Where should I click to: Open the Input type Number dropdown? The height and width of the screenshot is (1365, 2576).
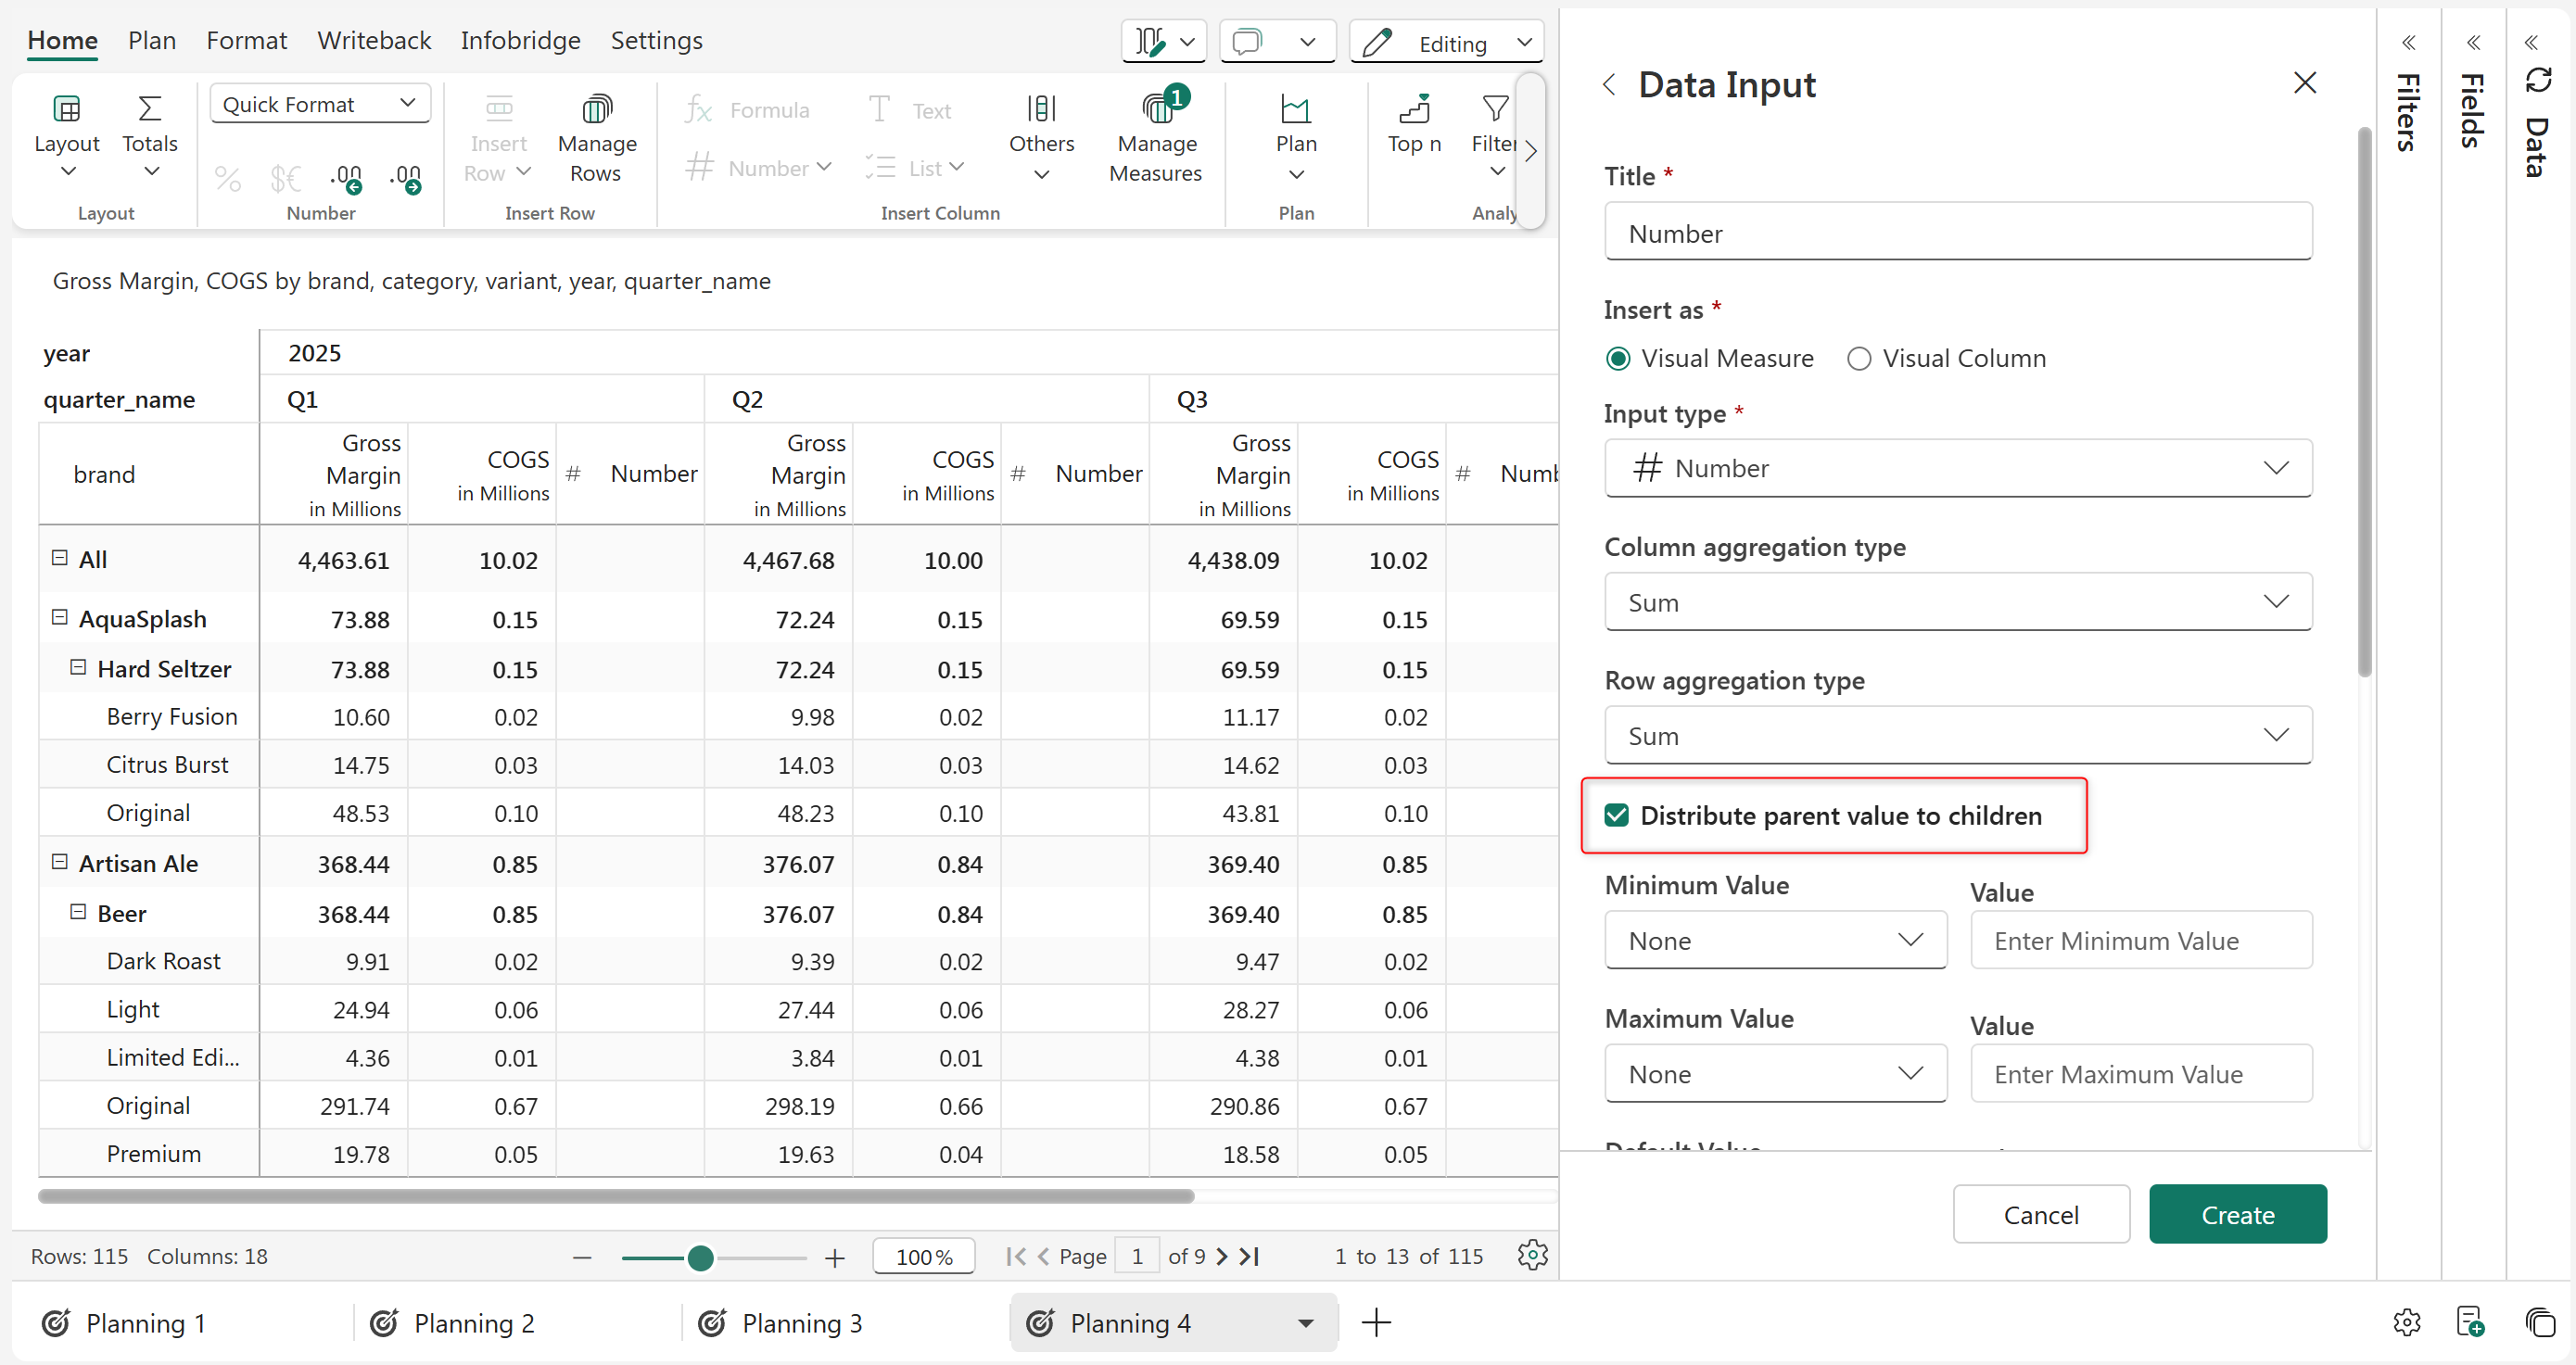[x=1957, y=469]
